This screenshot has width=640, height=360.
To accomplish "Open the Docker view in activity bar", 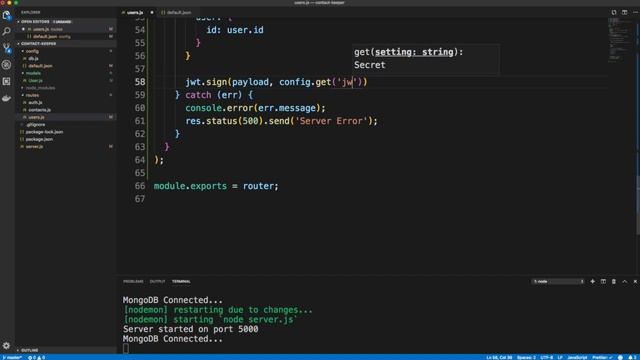I will pos(7,98).
